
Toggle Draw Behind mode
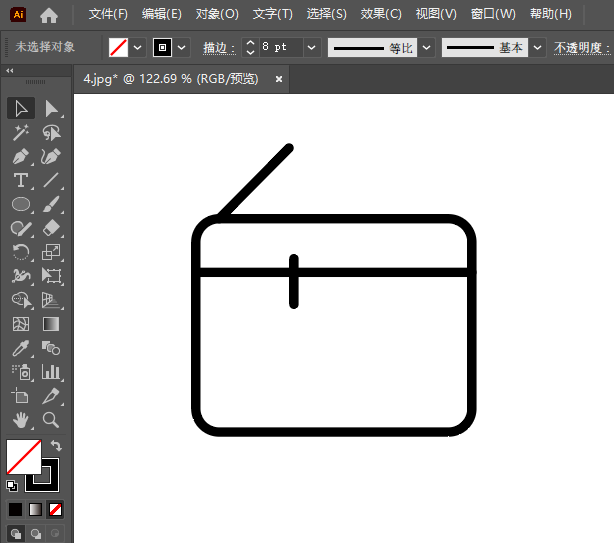[x=36, y=533]
